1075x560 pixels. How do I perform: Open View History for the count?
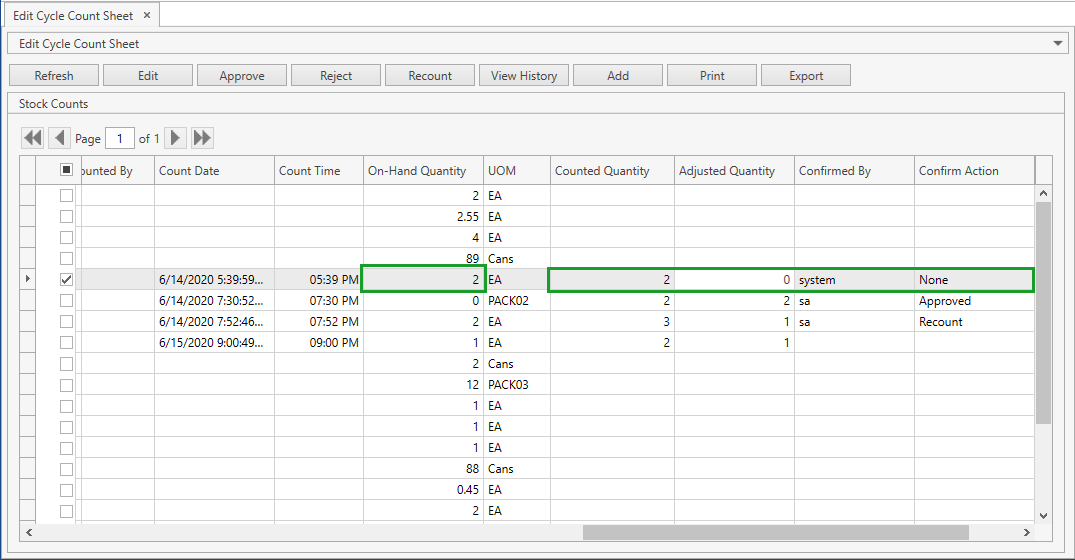524,76
